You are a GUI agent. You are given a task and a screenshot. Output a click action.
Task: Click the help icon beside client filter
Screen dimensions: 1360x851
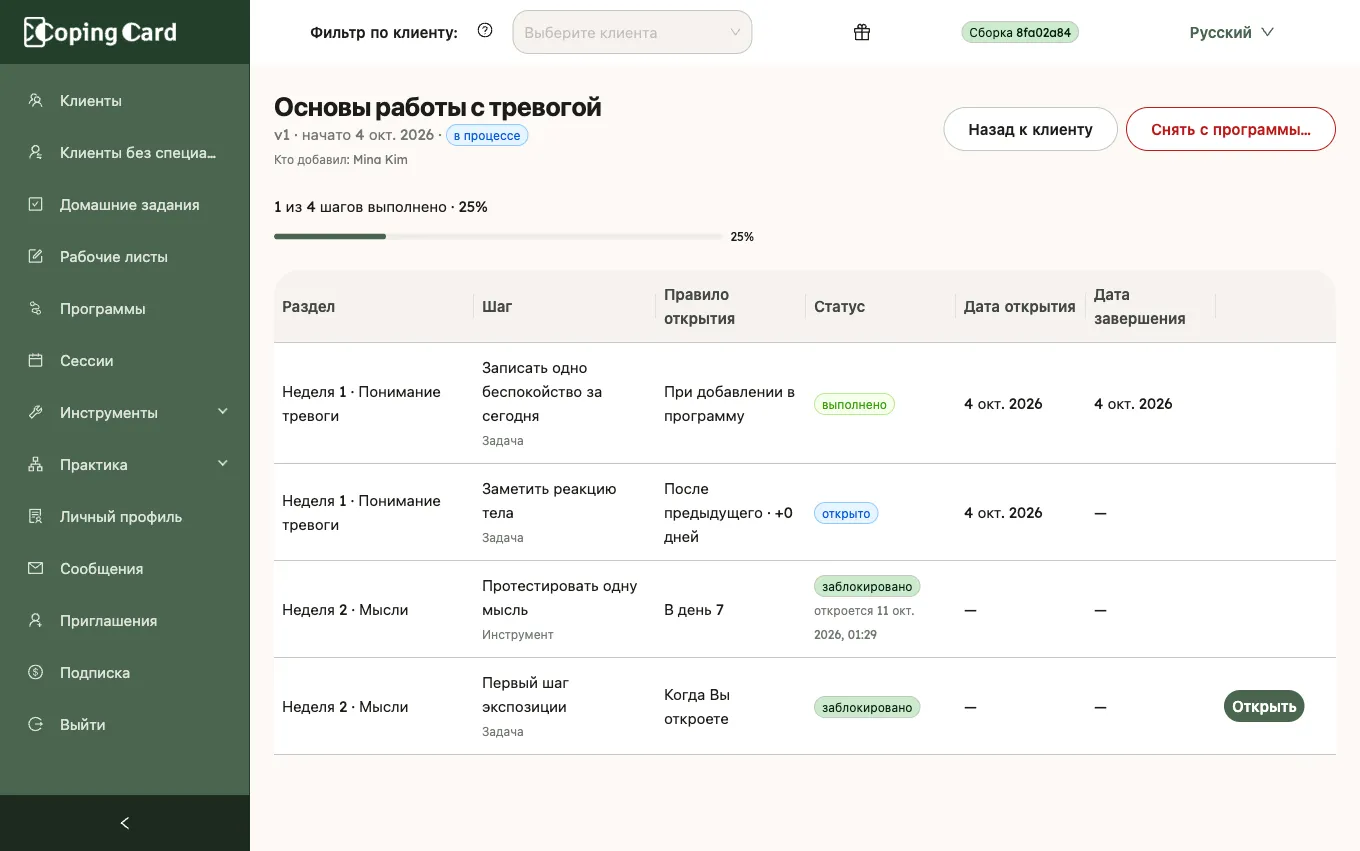(485, 31)
